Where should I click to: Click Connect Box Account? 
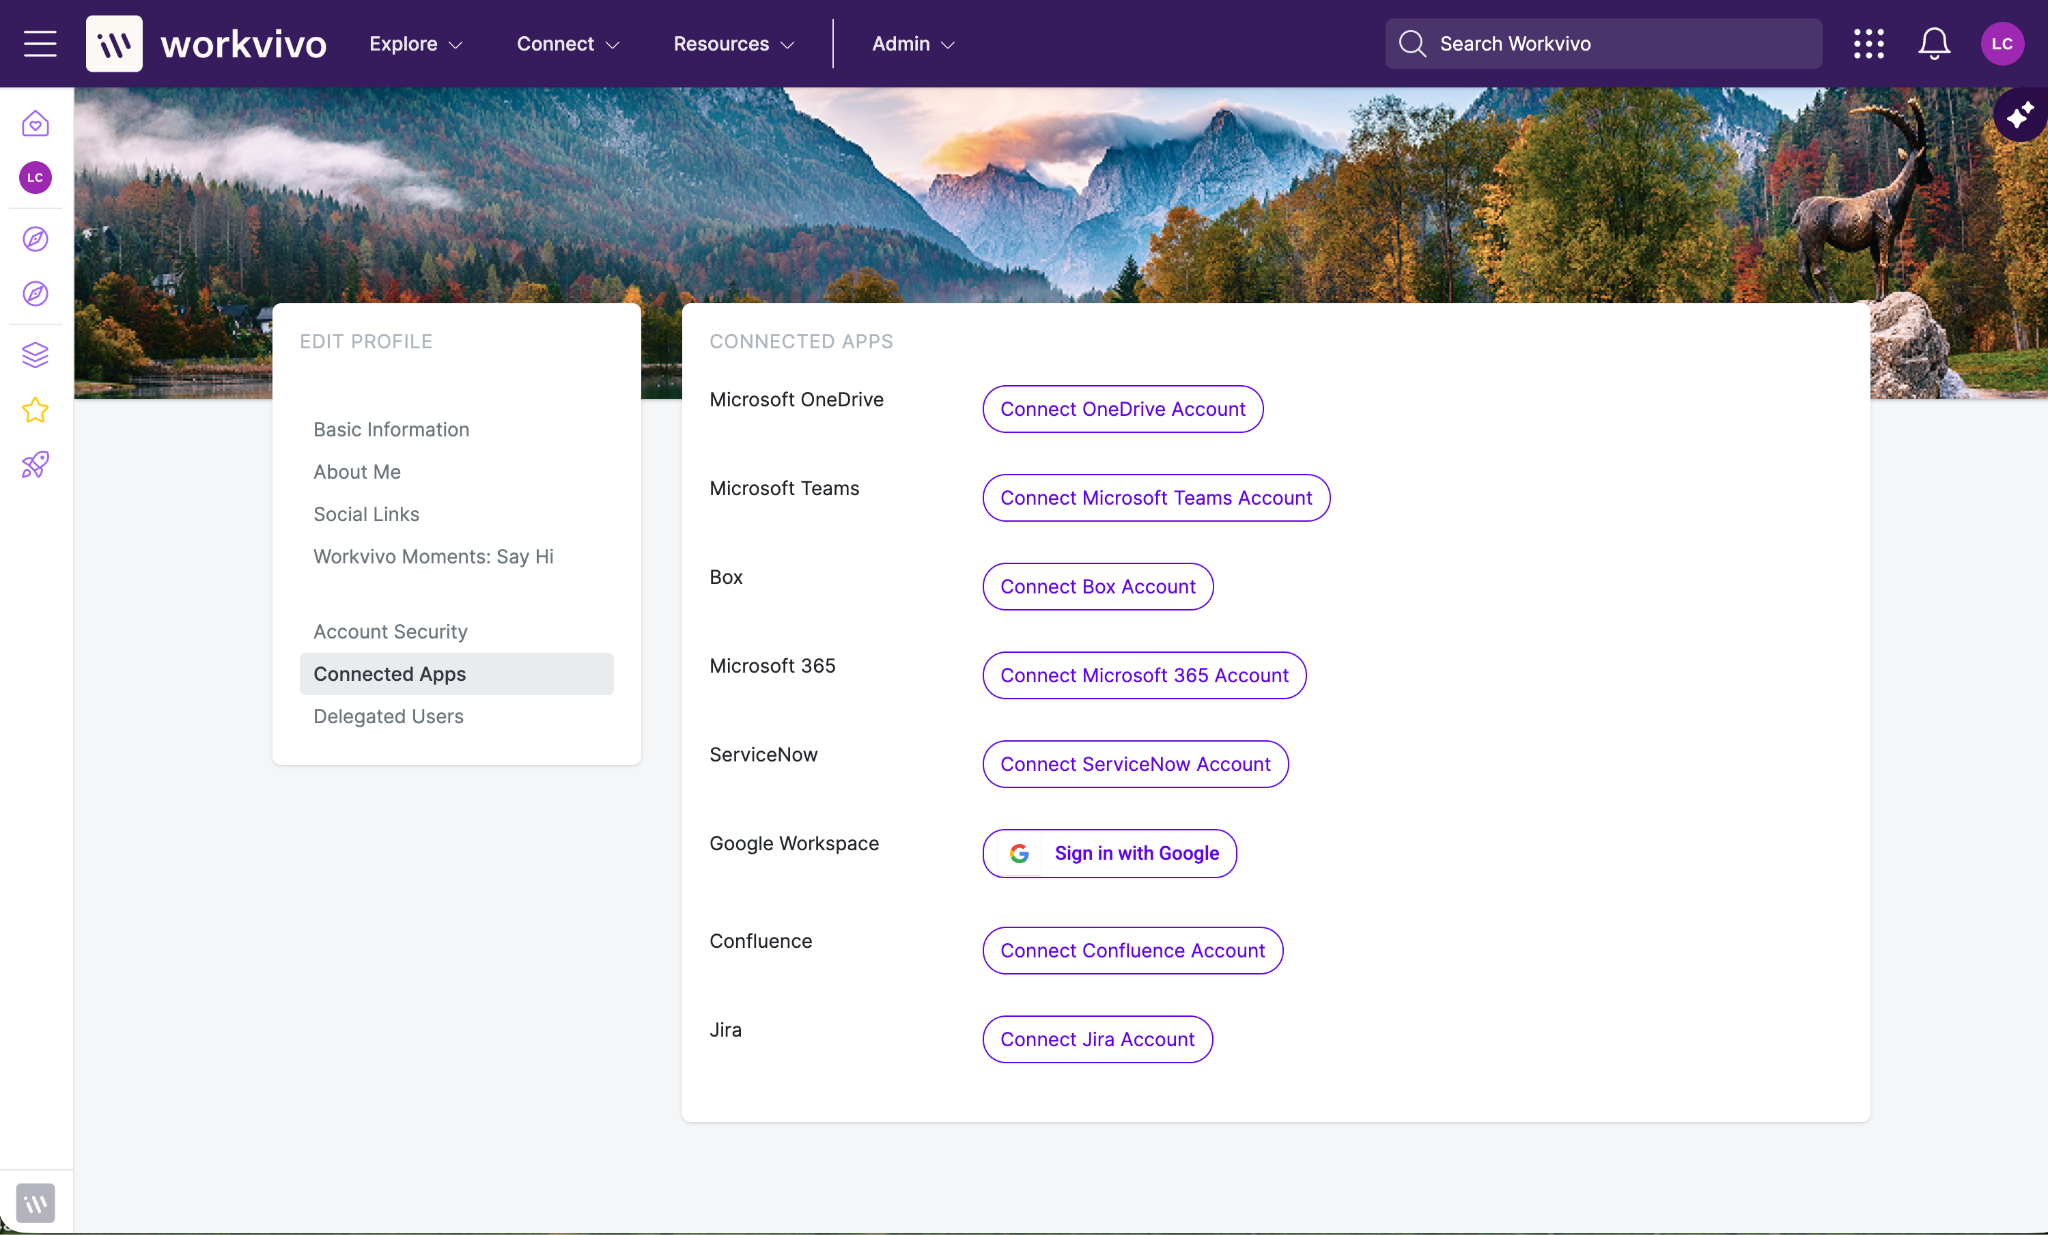(x=1098, y=587)
